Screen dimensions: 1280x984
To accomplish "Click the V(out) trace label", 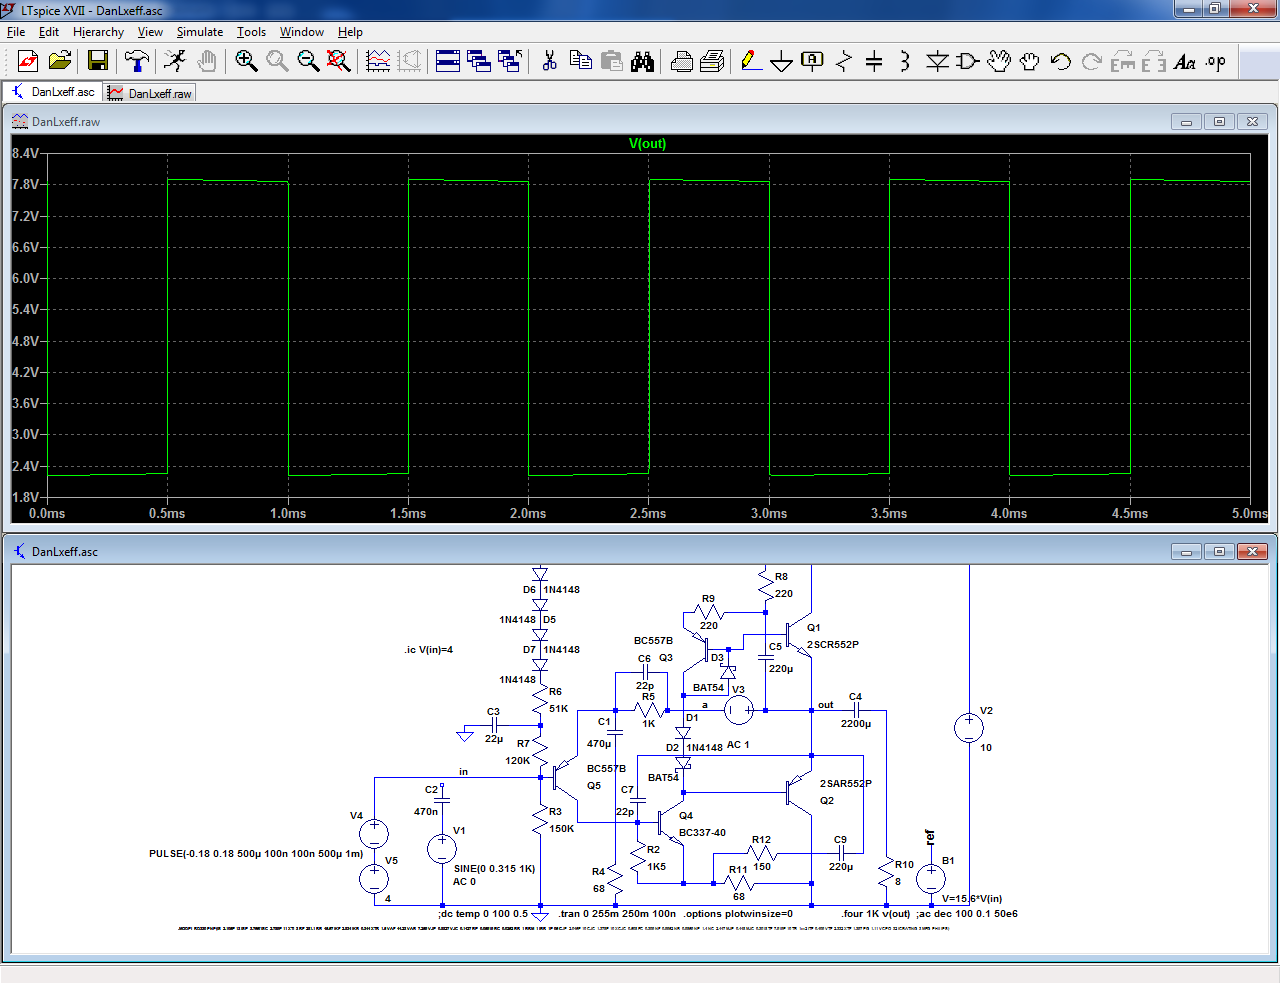I will coord(647,143).
